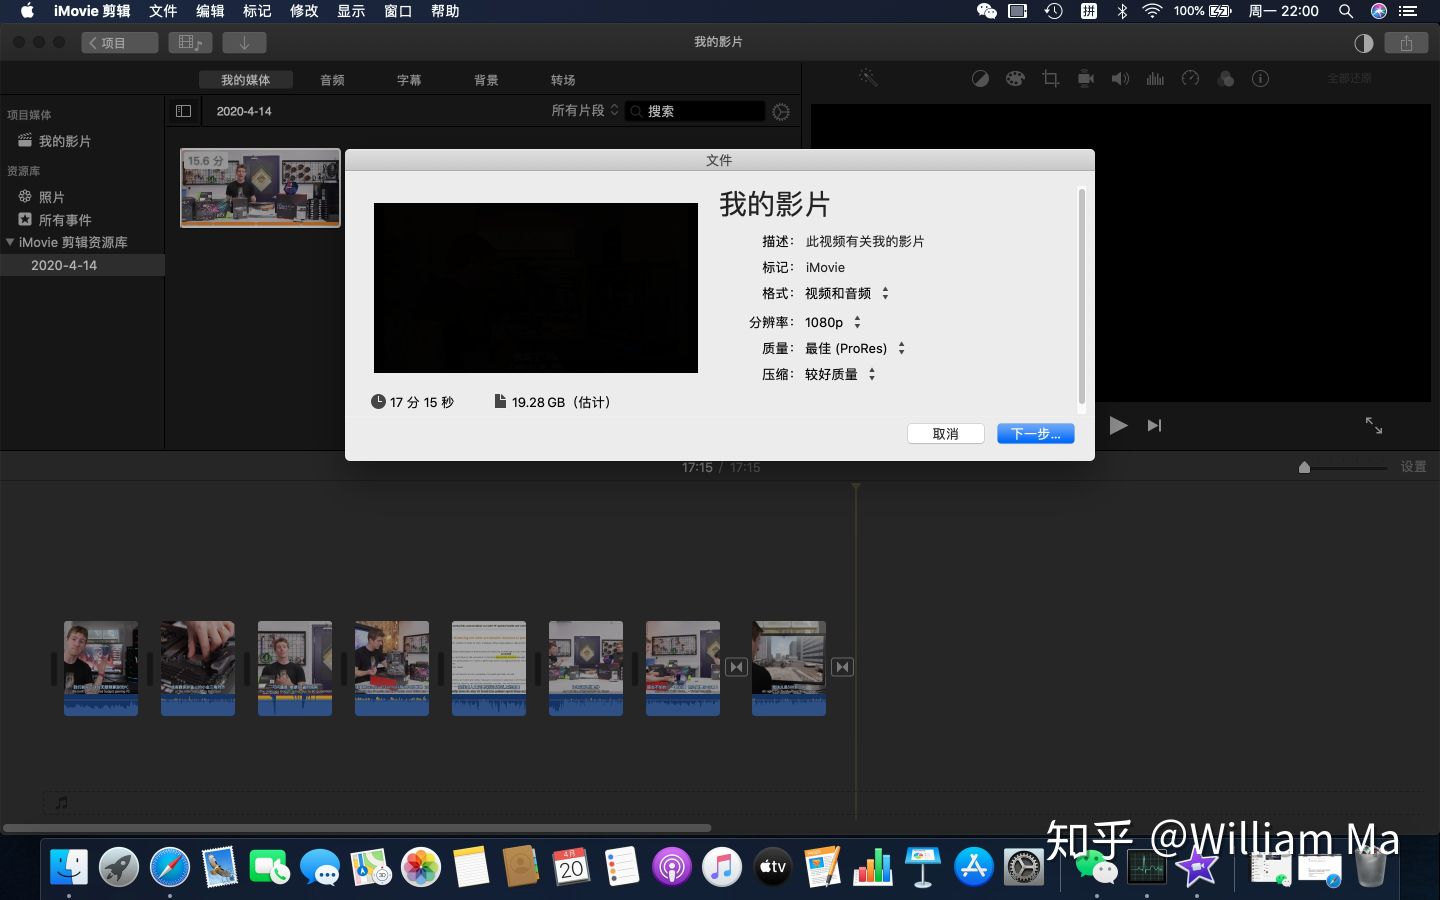This screenshot has height=900, width=1440.
Task: Open the color balance tool
Action: click(x=980, y=78)
